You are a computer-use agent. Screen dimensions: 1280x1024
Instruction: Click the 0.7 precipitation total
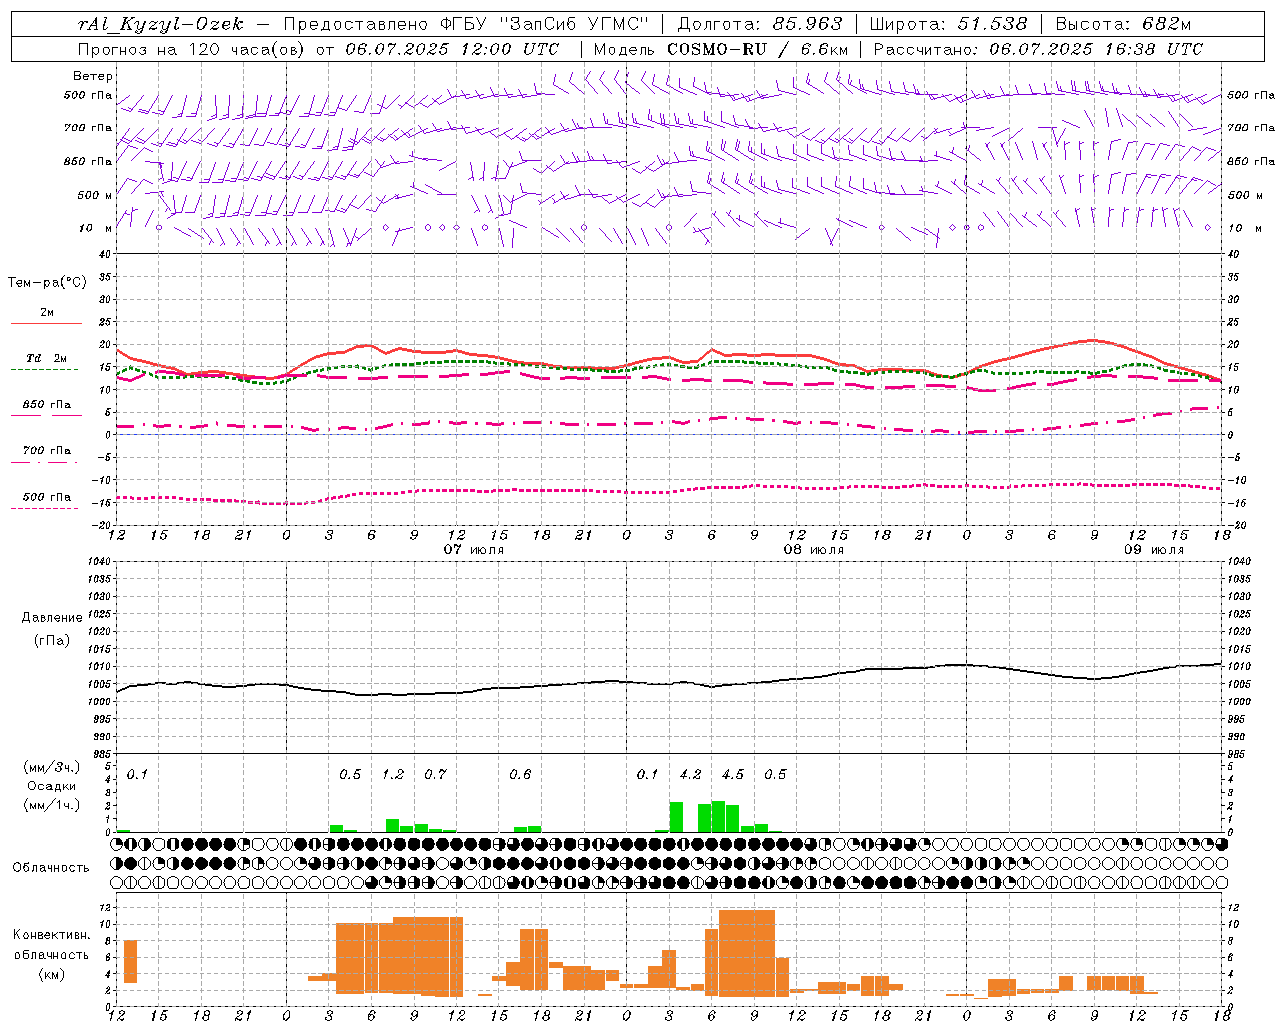coord(435,775)
